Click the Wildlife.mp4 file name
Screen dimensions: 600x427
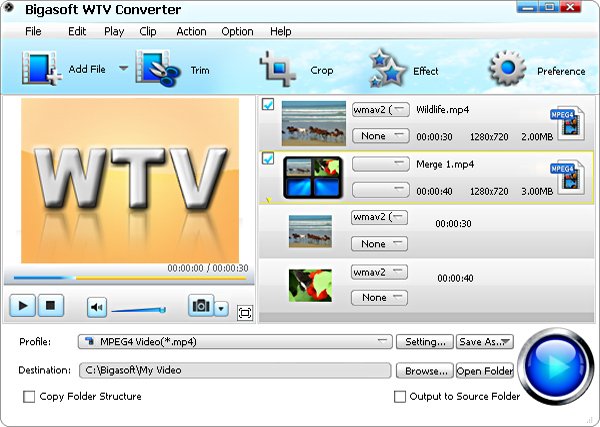442,110
